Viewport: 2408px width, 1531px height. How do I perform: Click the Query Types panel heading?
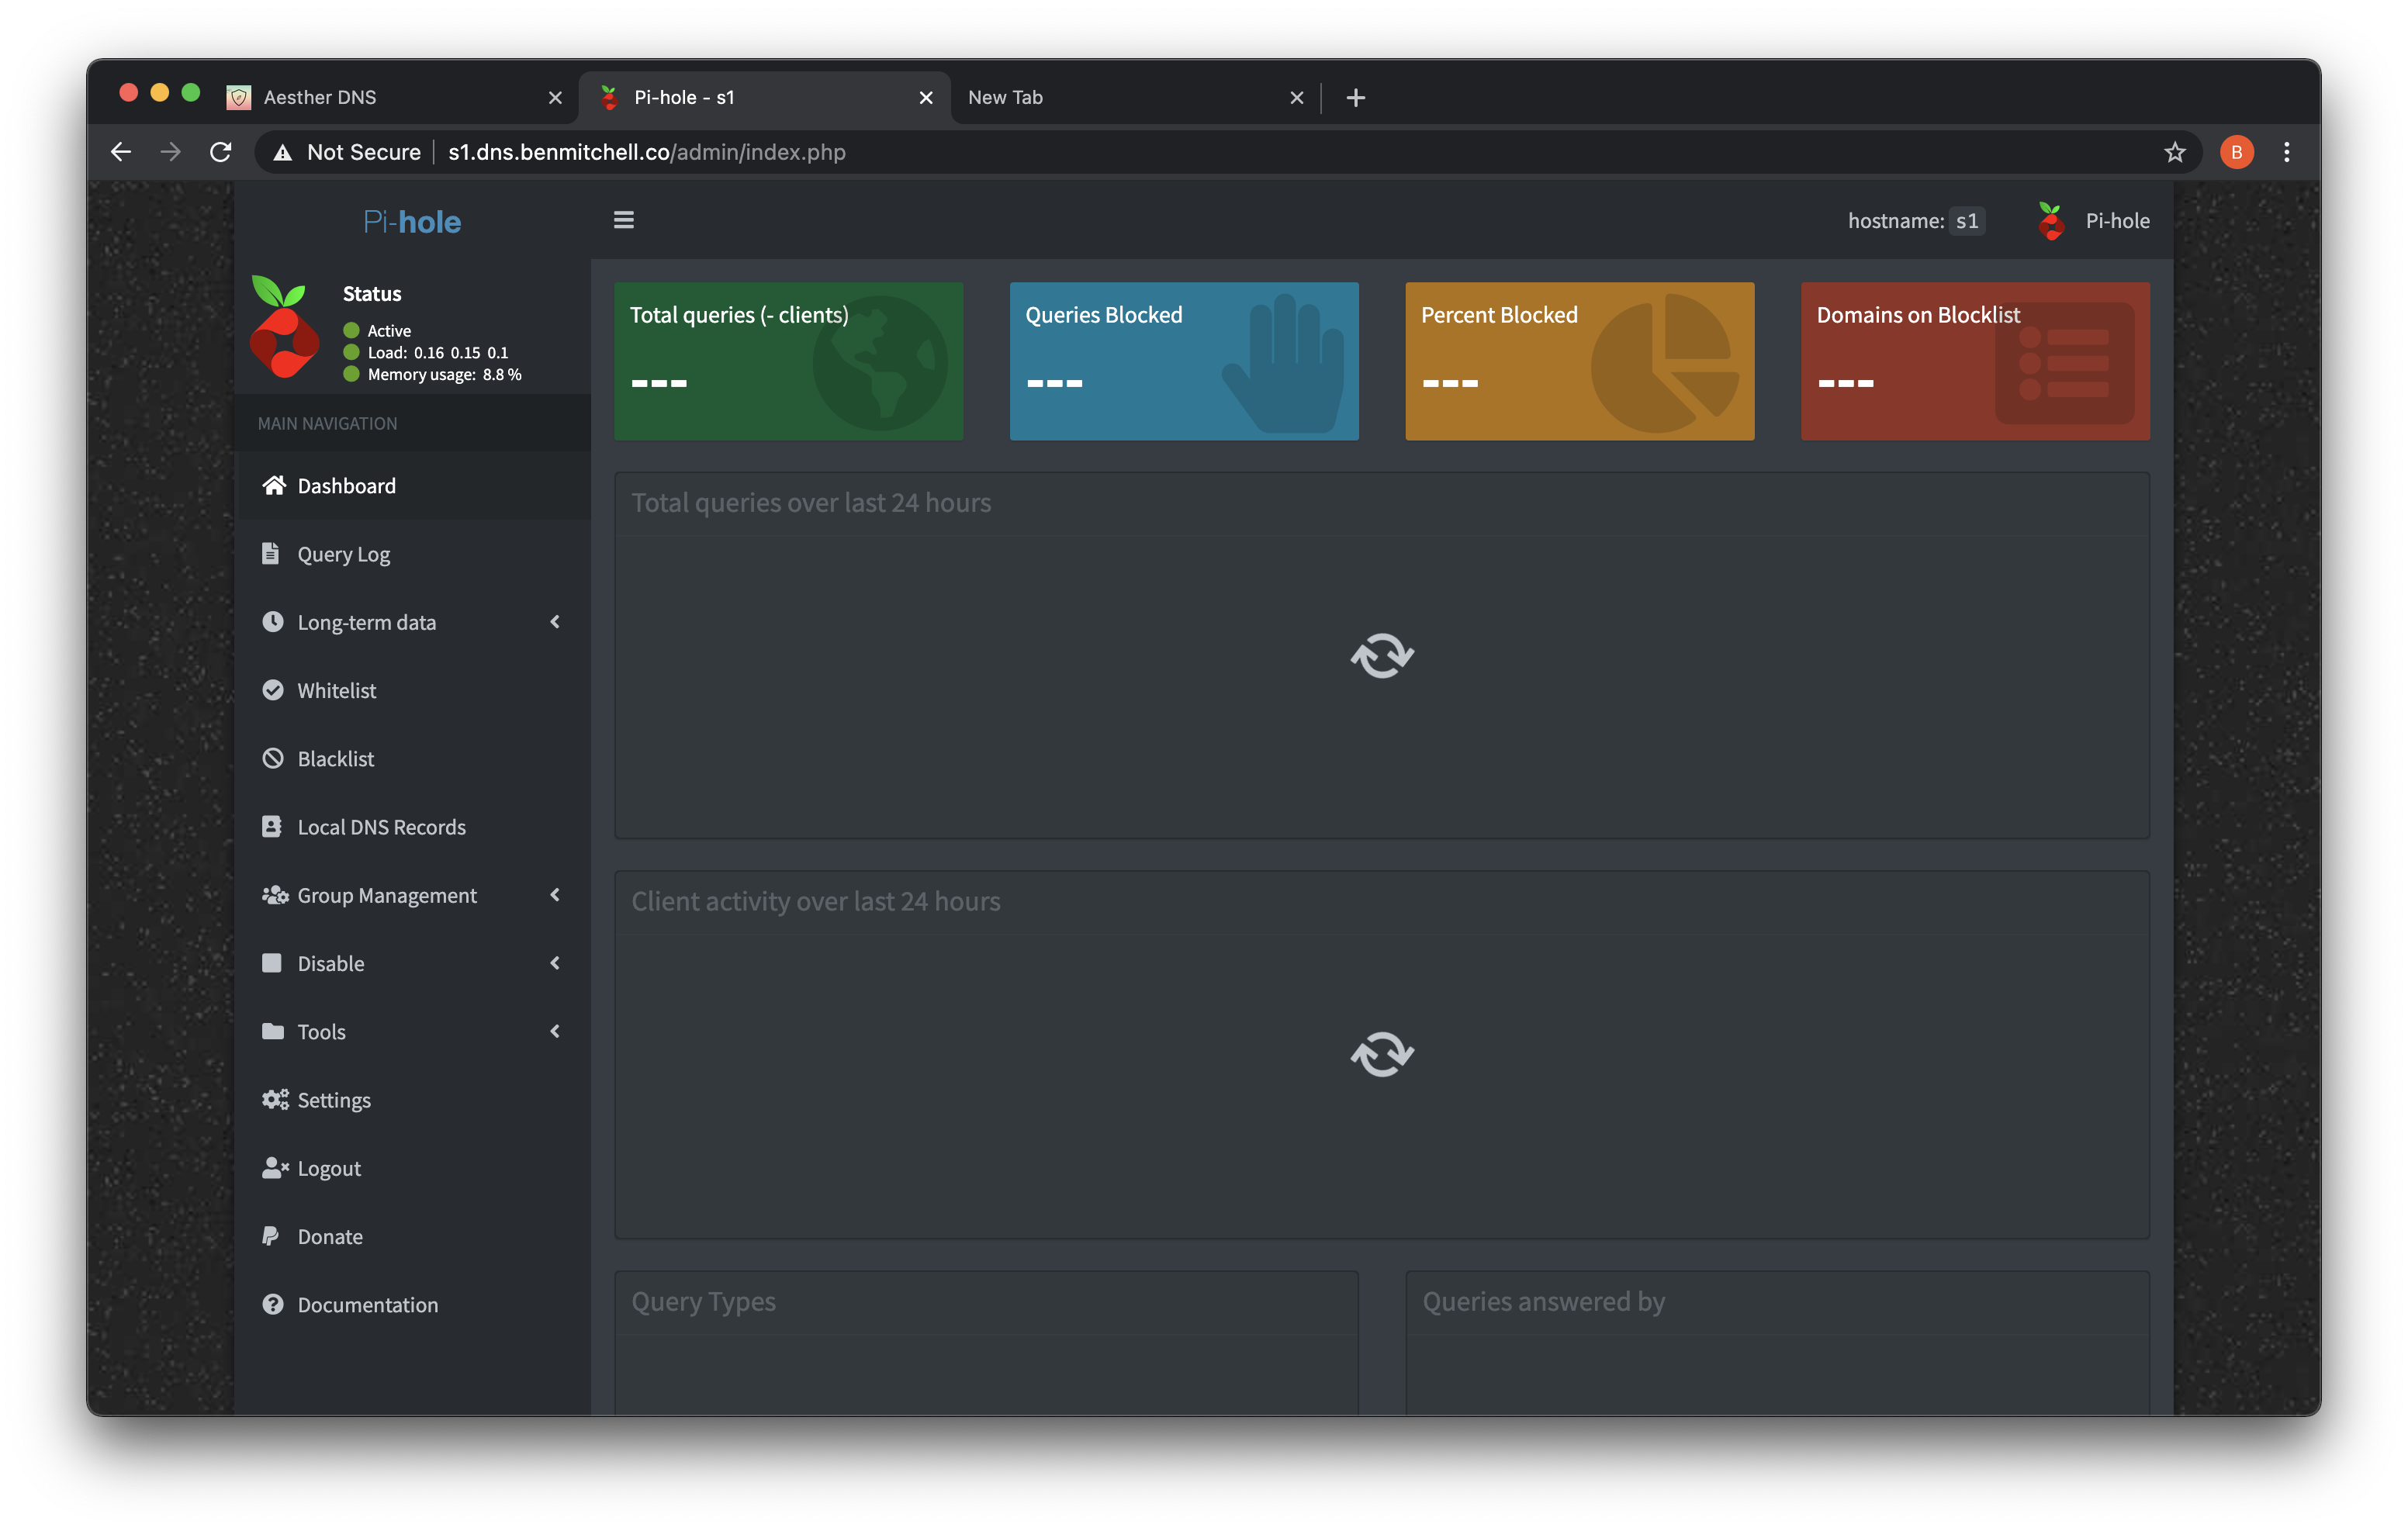(703, 1301)
